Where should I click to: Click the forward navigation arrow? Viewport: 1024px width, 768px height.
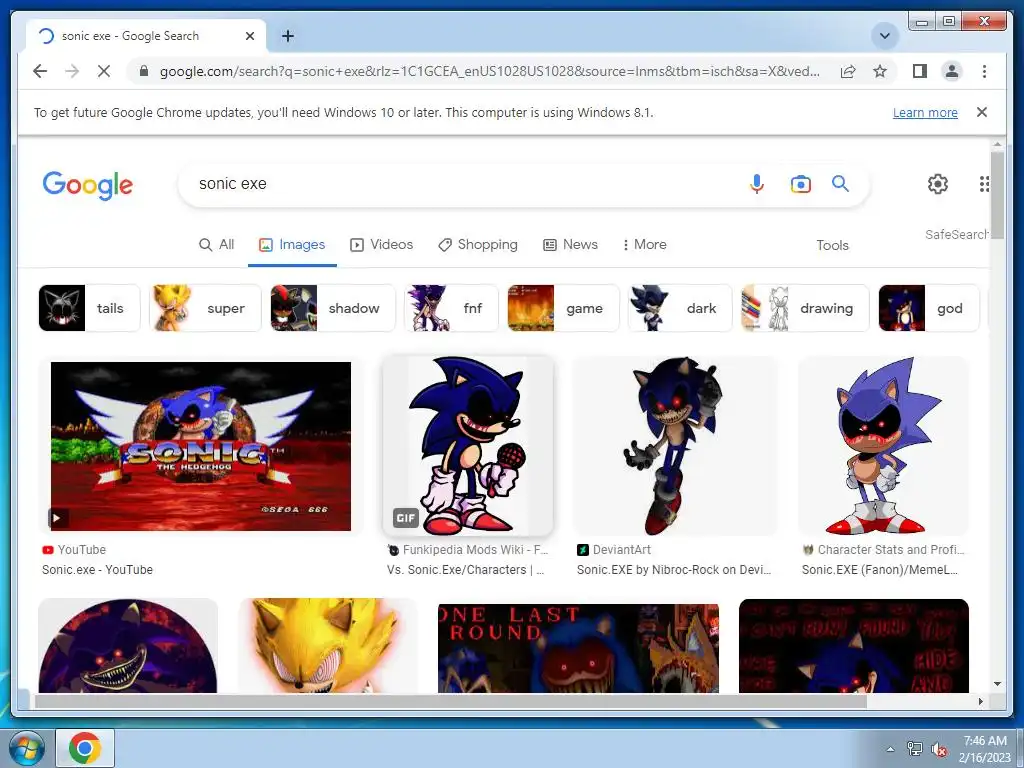[72, 71]
